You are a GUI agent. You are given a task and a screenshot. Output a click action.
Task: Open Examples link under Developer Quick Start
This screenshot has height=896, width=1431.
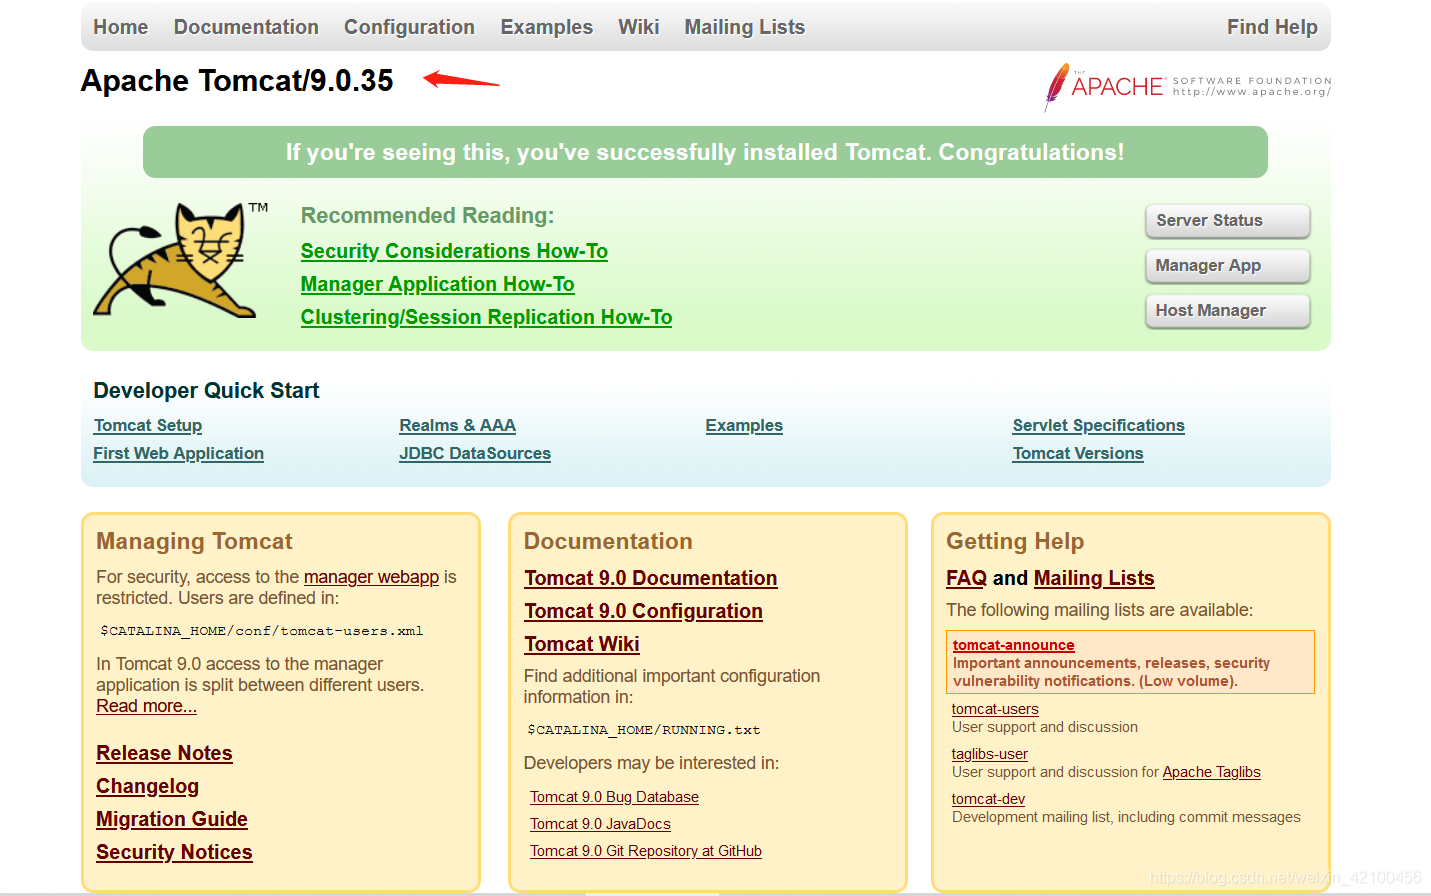click(x=744, y=425)
